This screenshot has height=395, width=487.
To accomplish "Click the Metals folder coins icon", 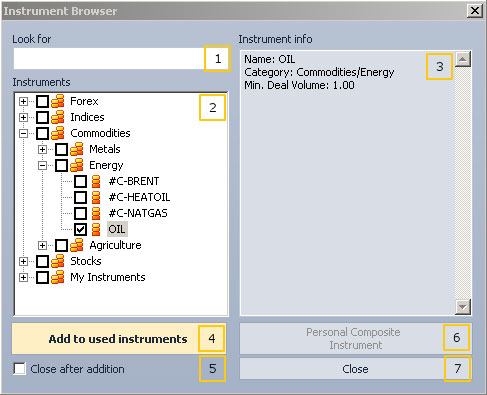I will pos(77,149).
